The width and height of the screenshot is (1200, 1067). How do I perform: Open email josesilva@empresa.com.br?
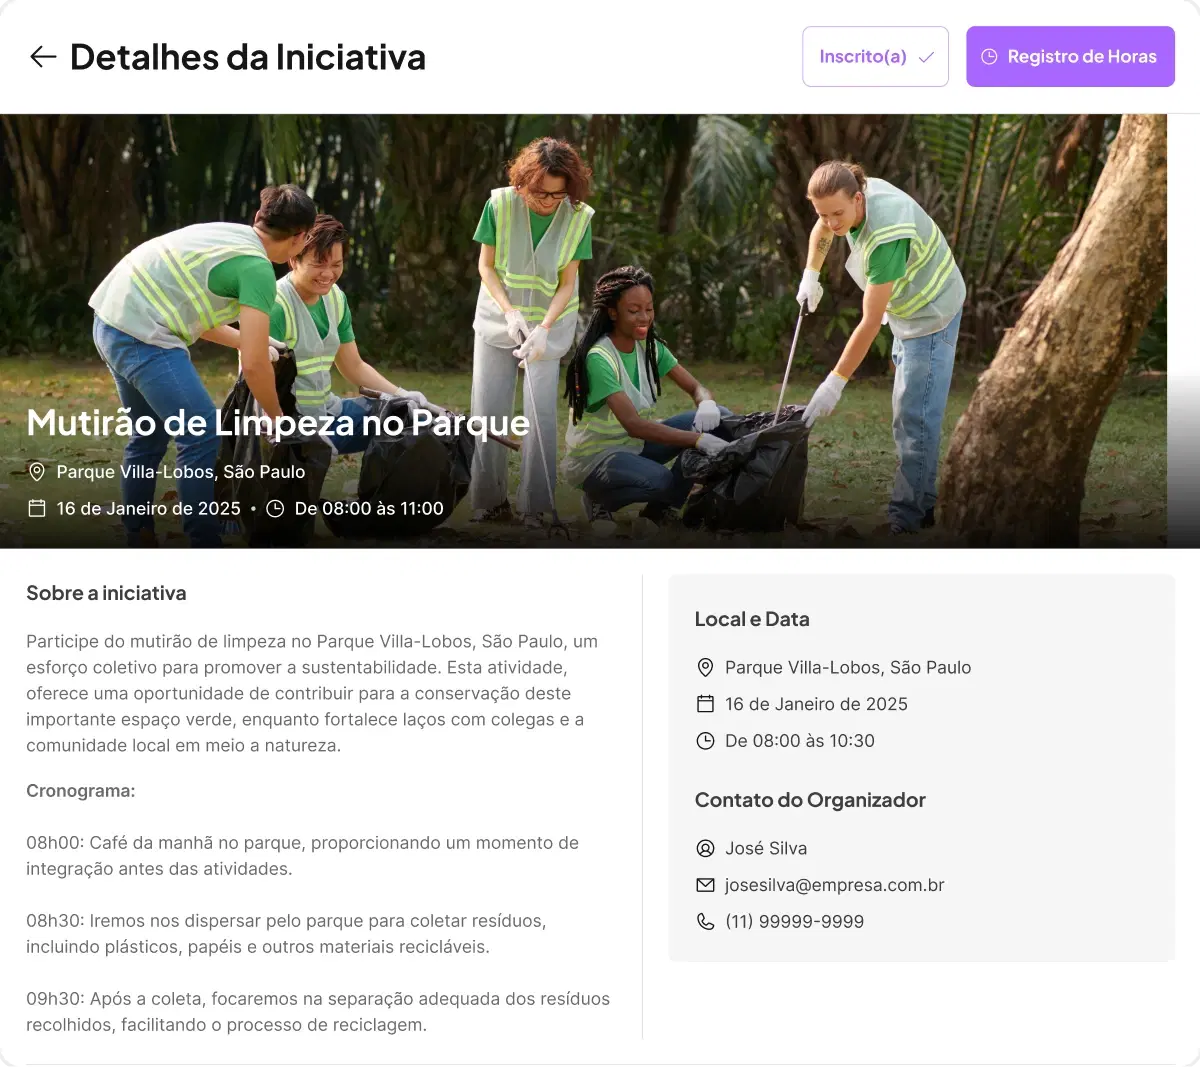[835, 884]
